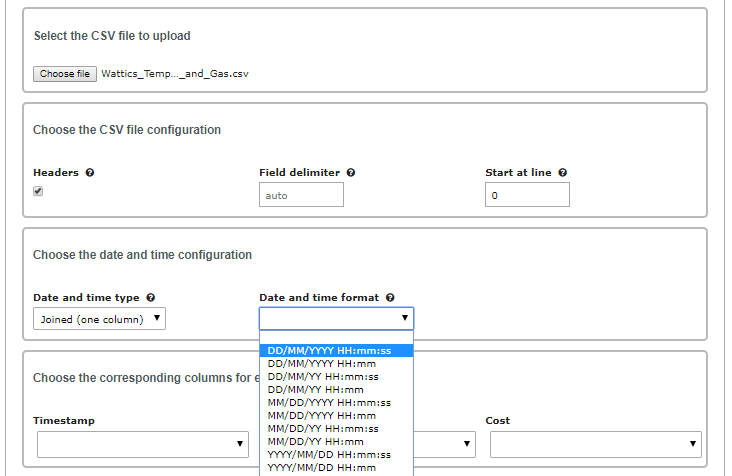Click the Field delimiter help icon
The image size is (732, 476).
pos(351,173)
